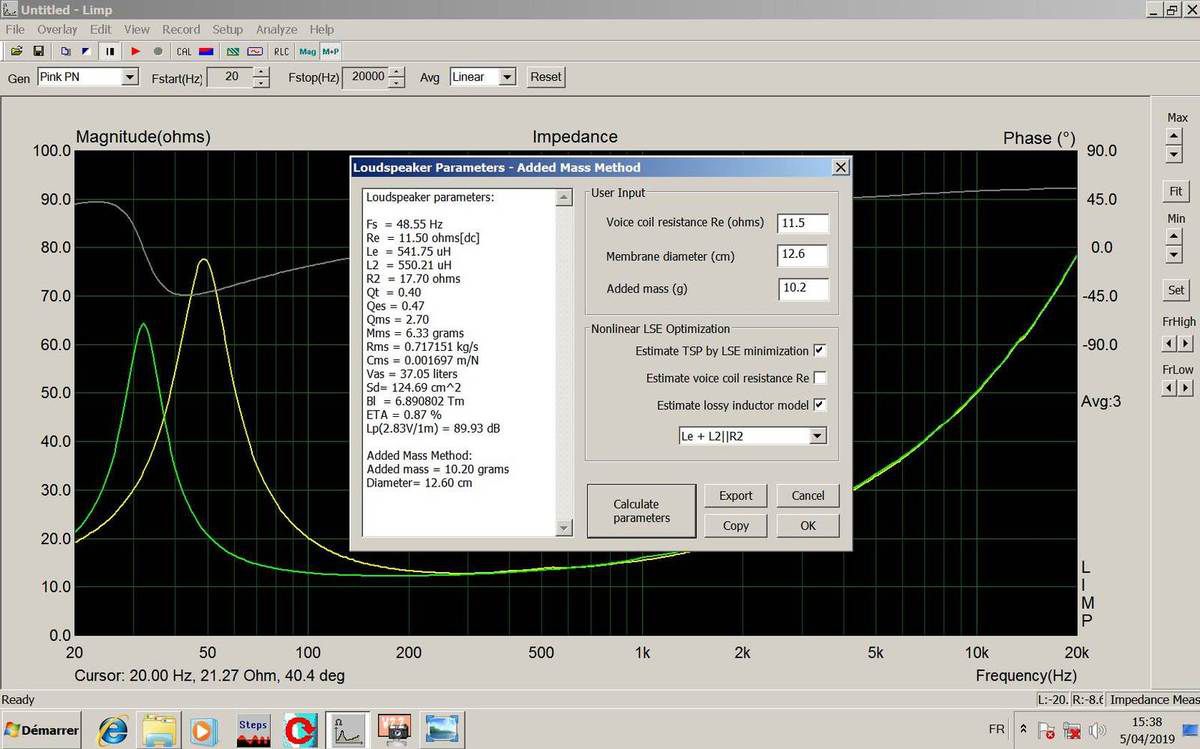Screen dimensions: 1200x749
Task: Open the Avg Linear dropdown
Action: click(x=507, y=77)
